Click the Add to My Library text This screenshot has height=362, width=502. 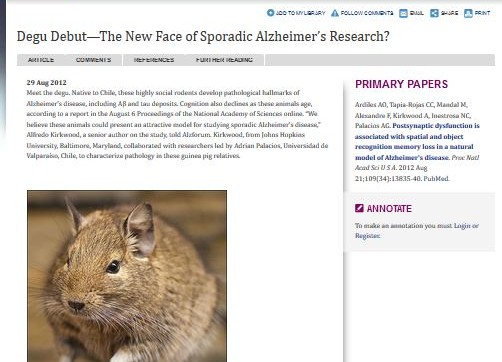pyautogui.click(x=300, y=13)
